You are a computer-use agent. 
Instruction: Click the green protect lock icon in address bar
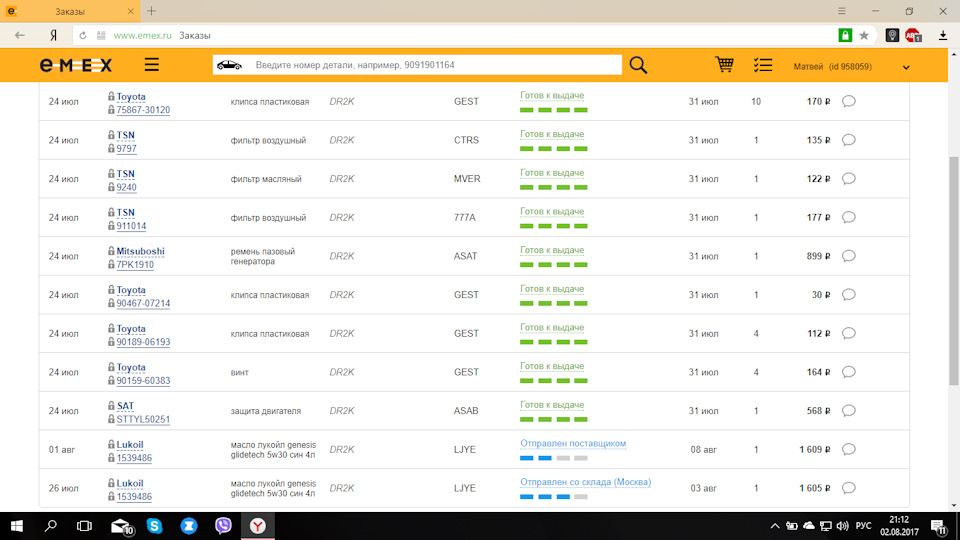tap(845, 36)
